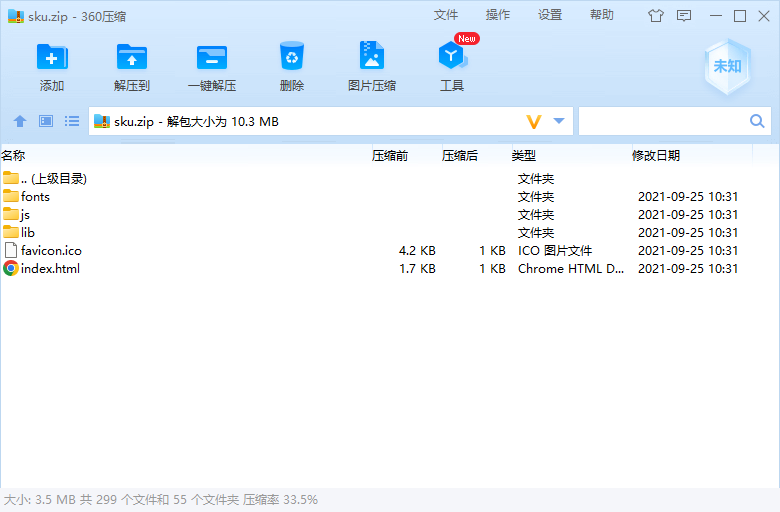780x512 pixels.
Task: Select the fonts folder
Action: (35, 196)
